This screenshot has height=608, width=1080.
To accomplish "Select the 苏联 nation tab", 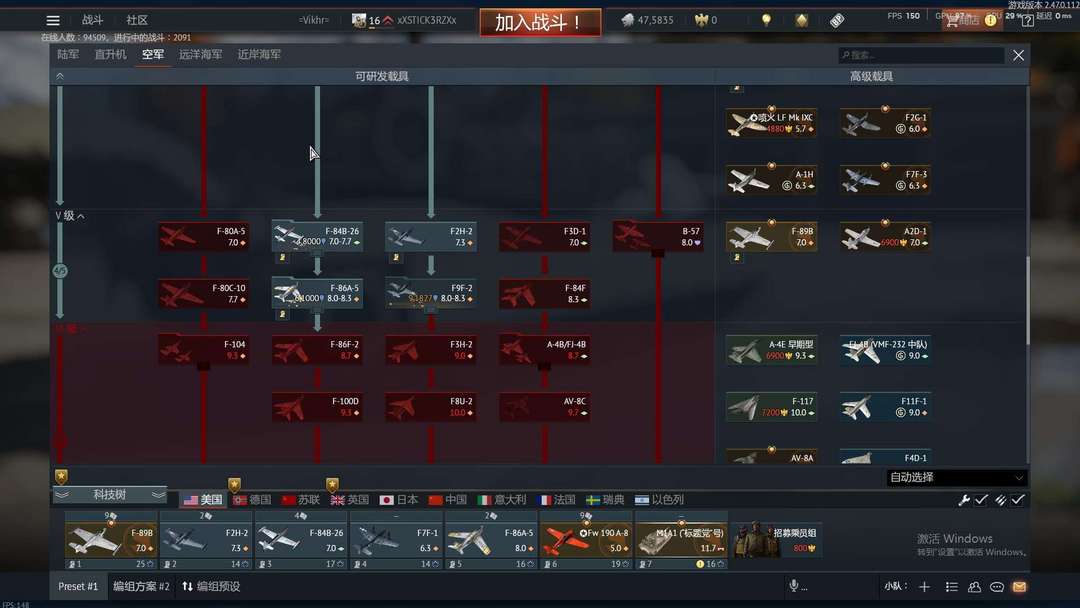I will 301,500.
